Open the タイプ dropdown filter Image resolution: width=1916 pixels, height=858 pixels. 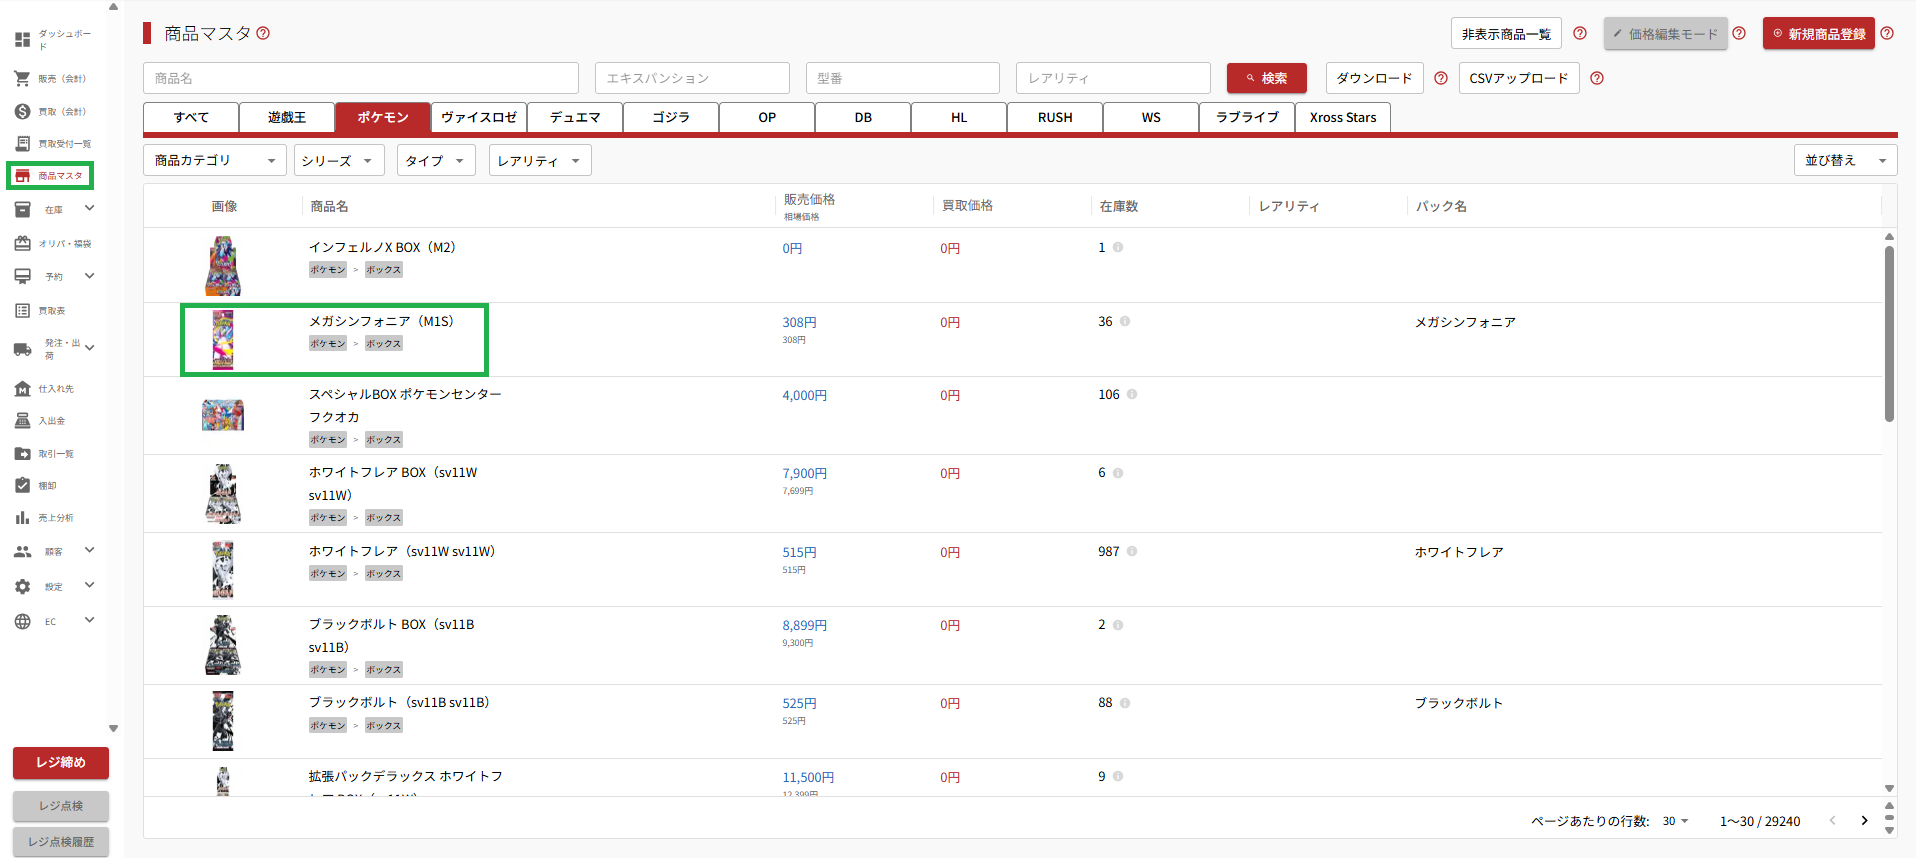tap(436, 160)
